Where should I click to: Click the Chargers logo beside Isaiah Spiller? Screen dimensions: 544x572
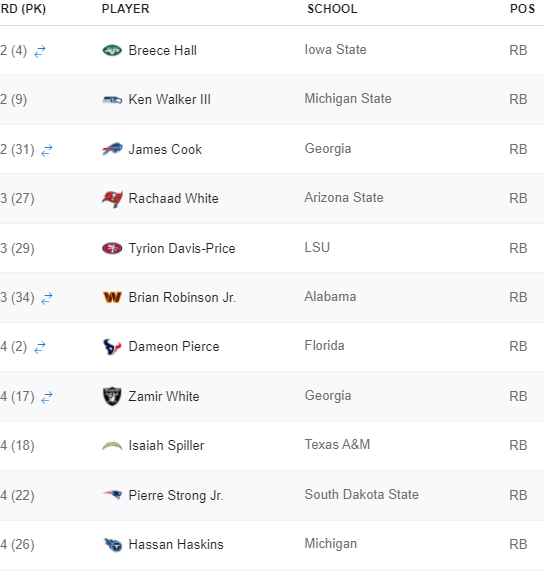pyautogui.click(x=112, y=445)
